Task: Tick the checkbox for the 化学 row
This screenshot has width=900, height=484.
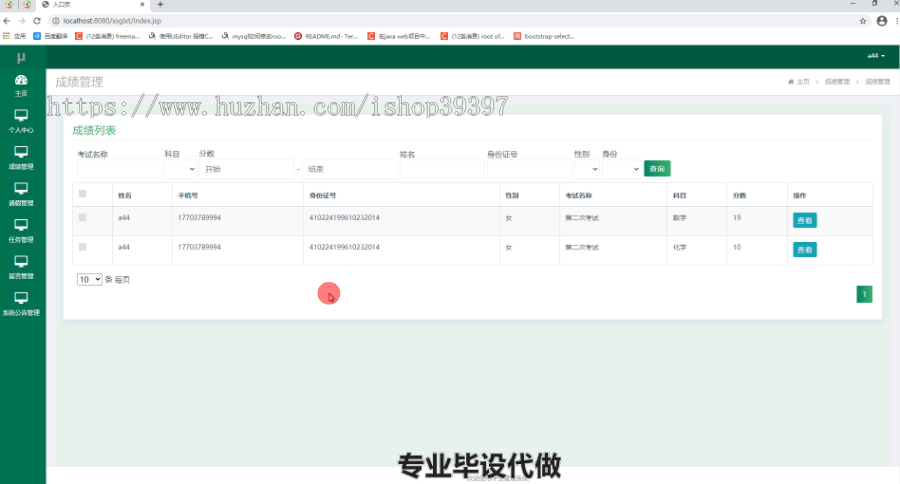Action: click(83, 247)
